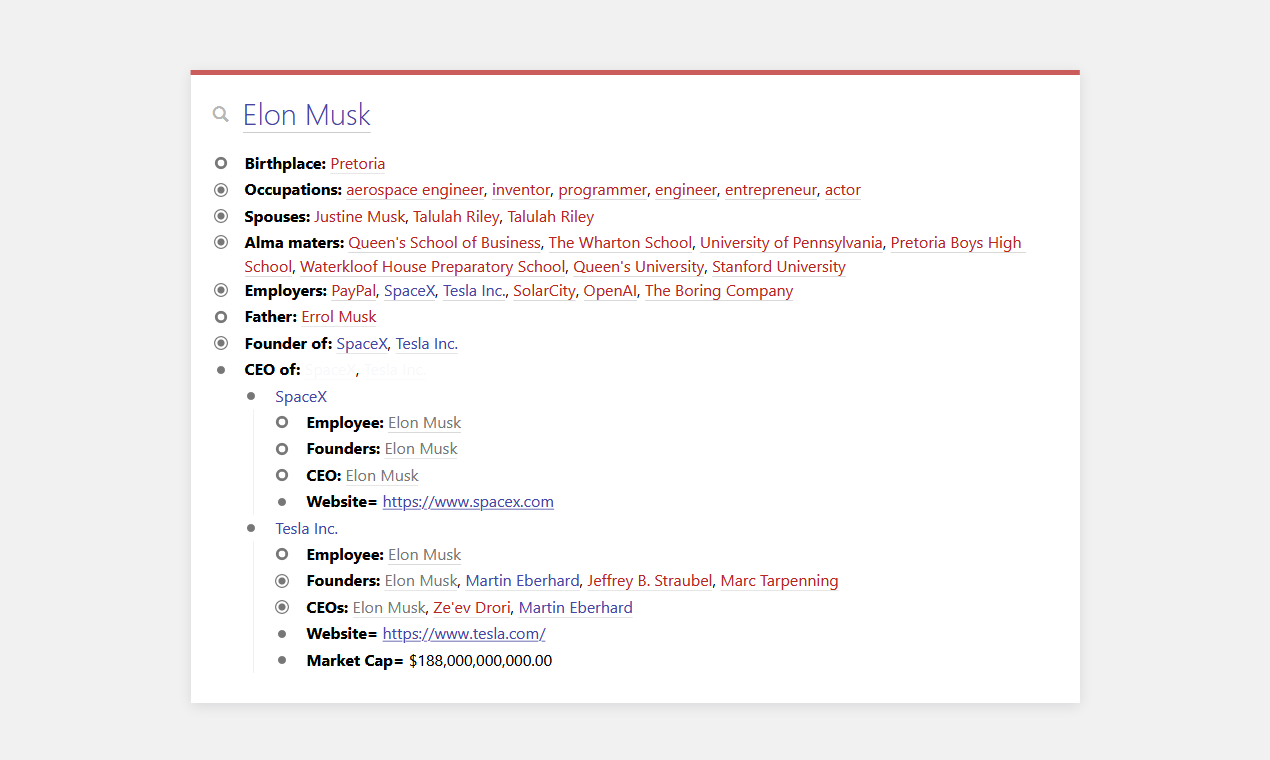Click Martin Eberhard in the CEOs row

click(576, 608)
